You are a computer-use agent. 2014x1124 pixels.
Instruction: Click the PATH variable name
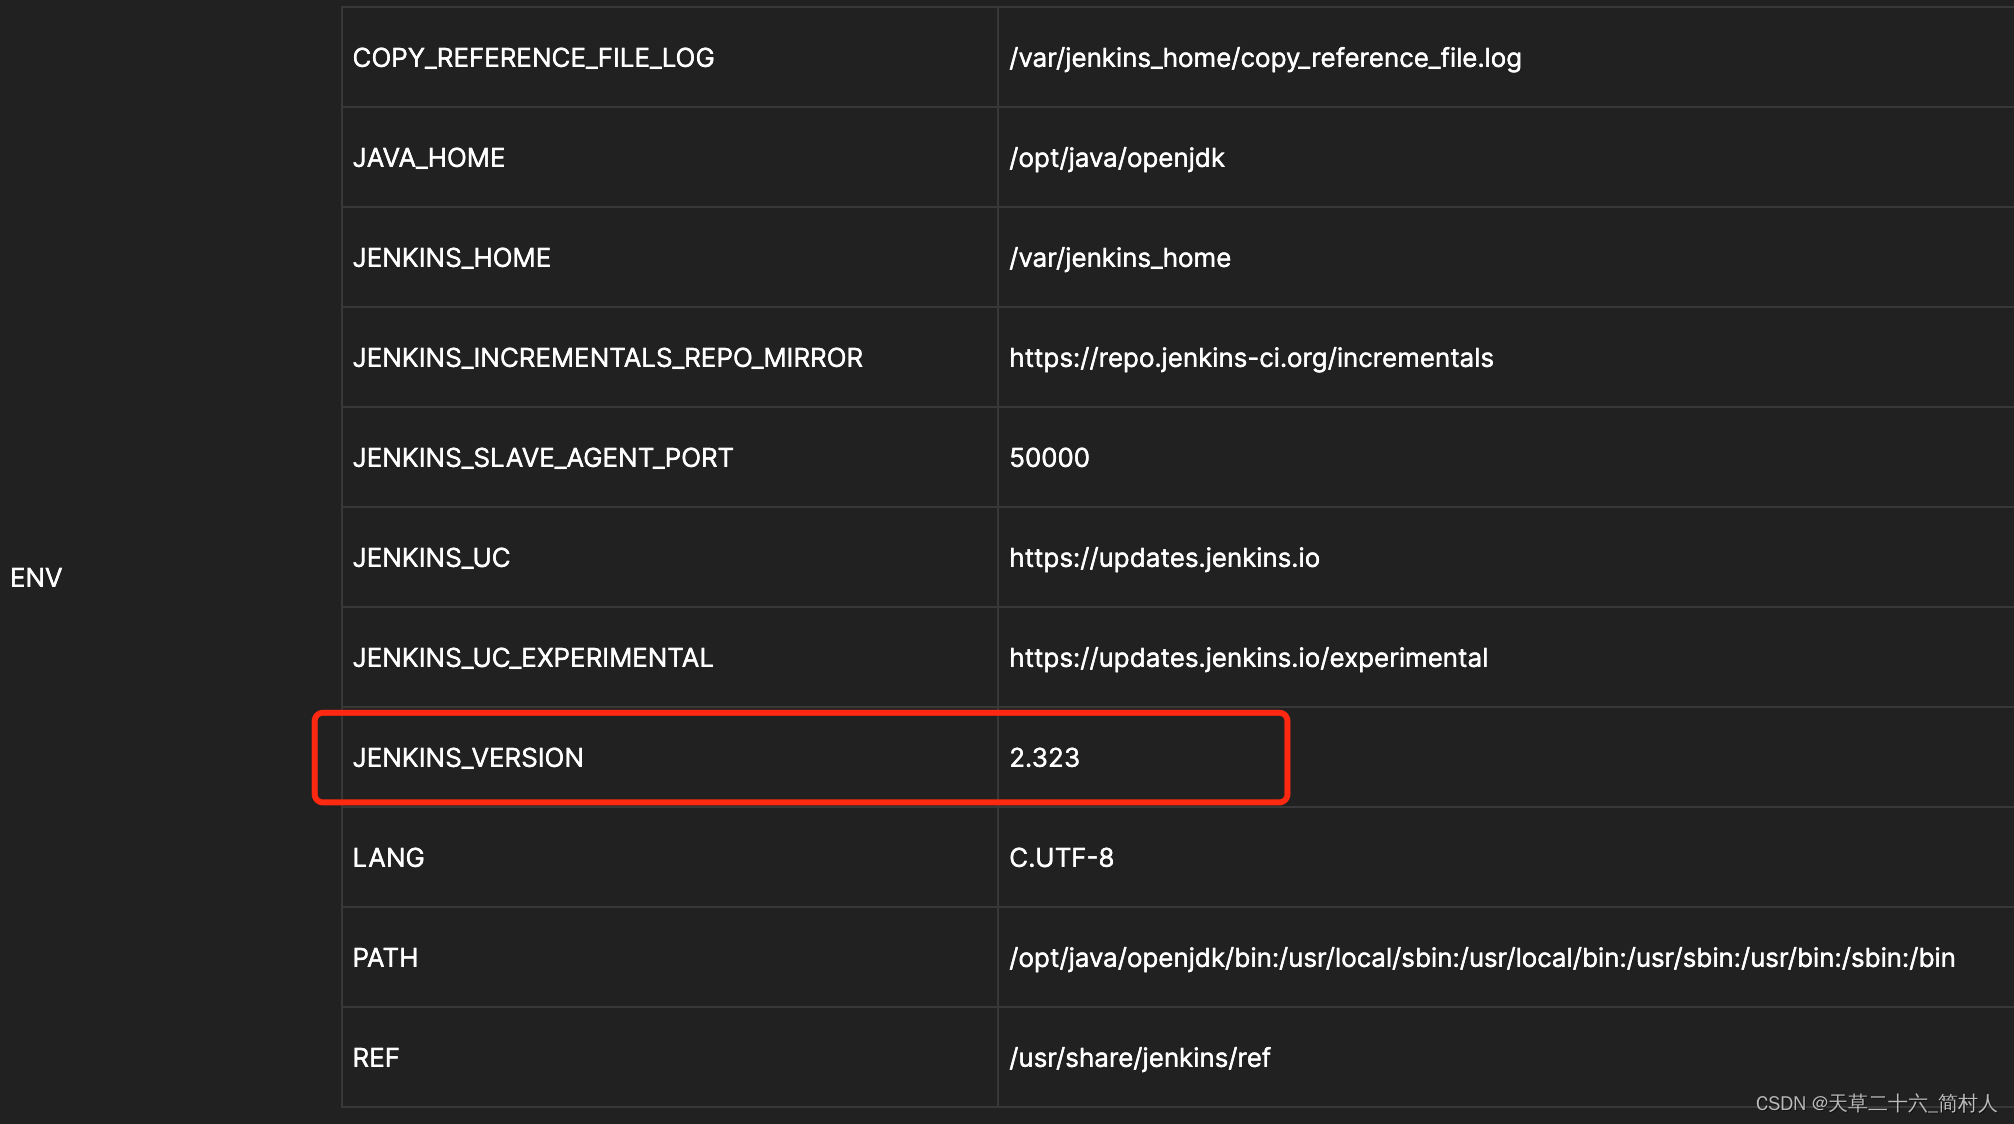tap(385, 958)
